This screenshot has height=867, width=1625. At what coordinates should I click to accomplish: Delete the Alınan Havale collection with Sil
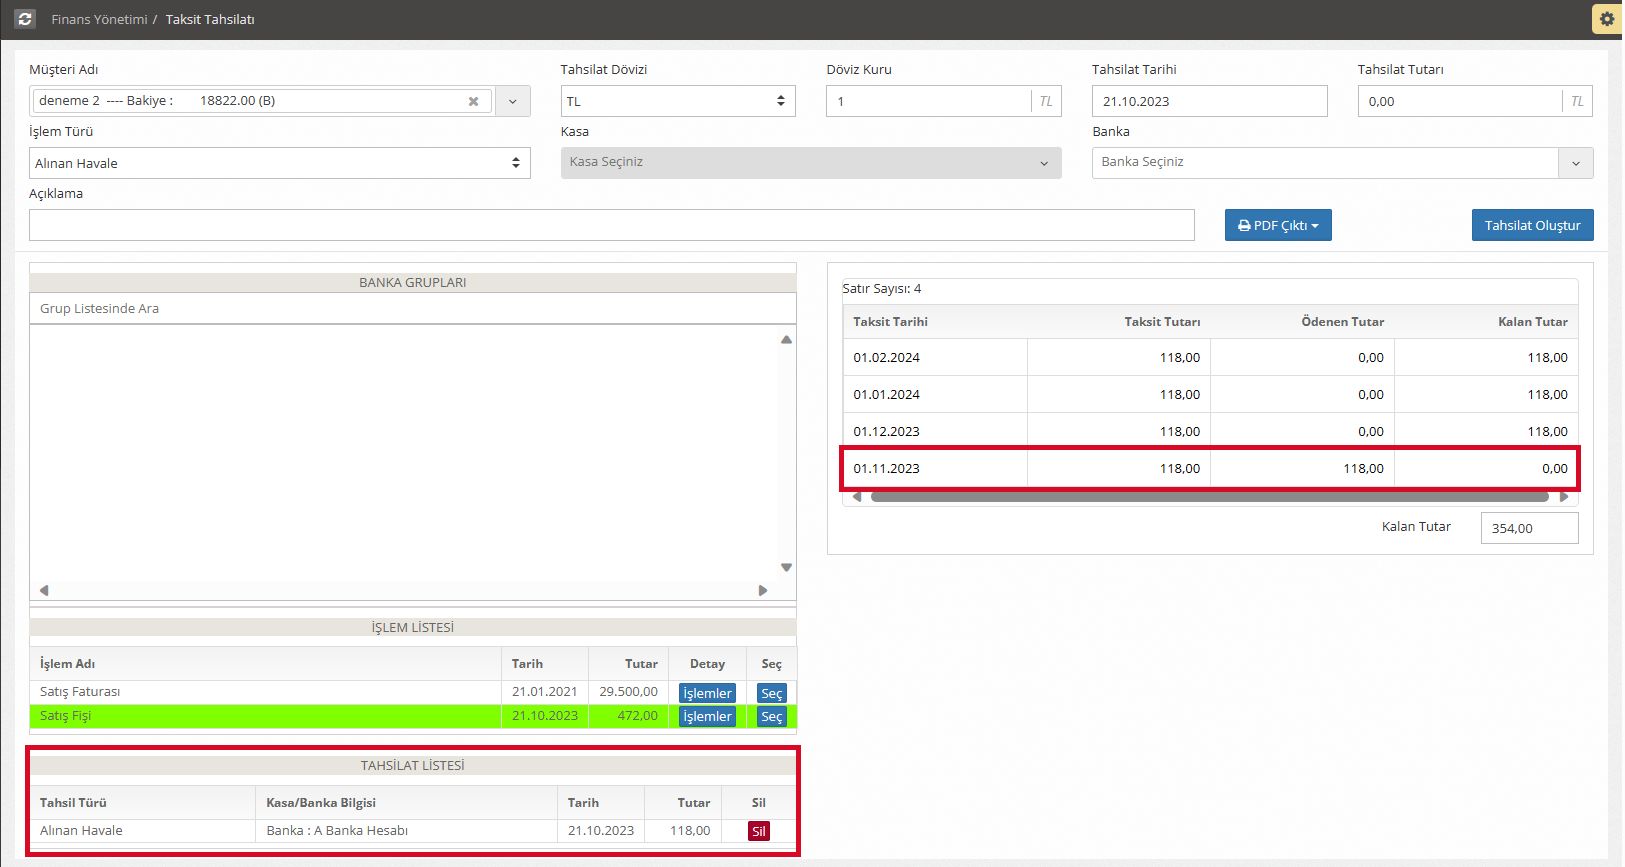[758, 831]
